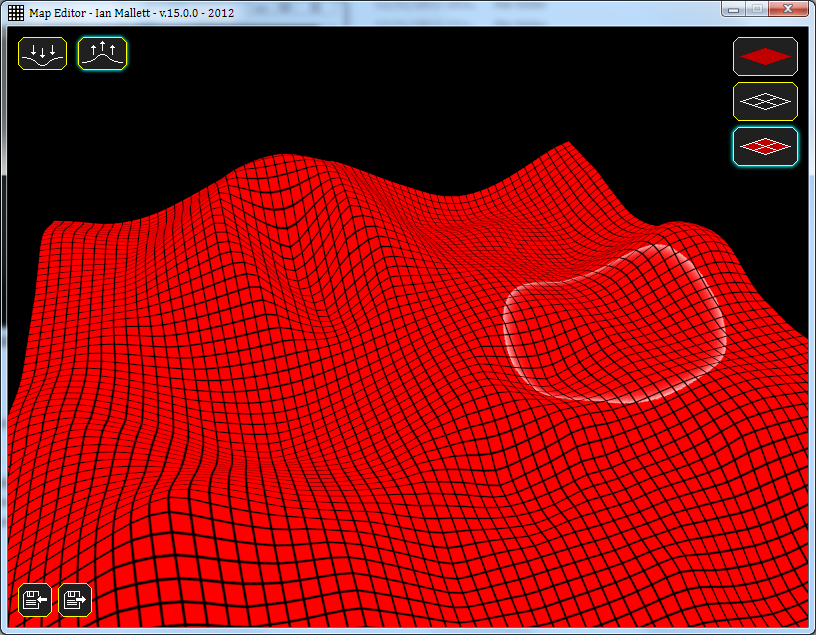
Task: Switch to solid red fill render mode
Action: 765,56
